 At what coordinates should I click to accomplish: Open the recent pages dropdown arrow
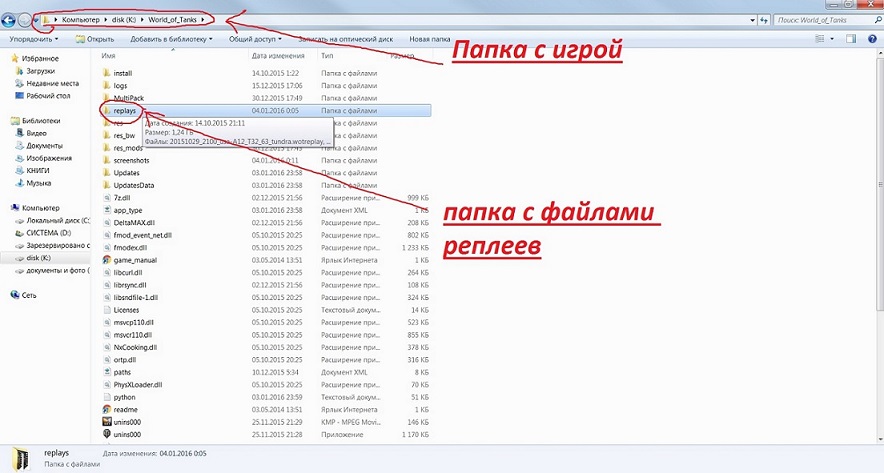tap(36, 21)
